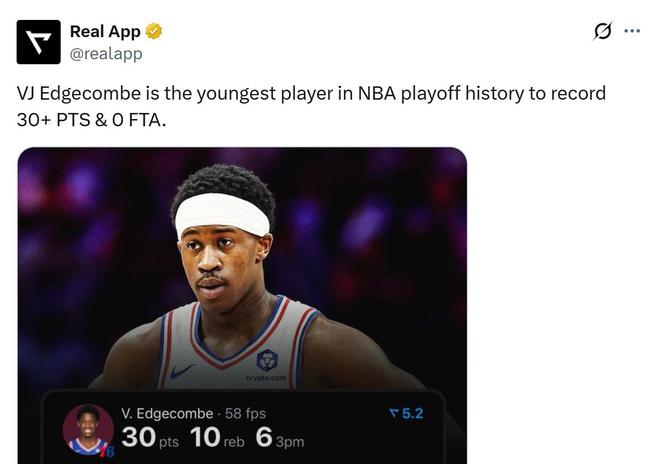The image size is (660, 464).
Task: Click the small player headshot in stat card
Action: (x=88, y=429)
